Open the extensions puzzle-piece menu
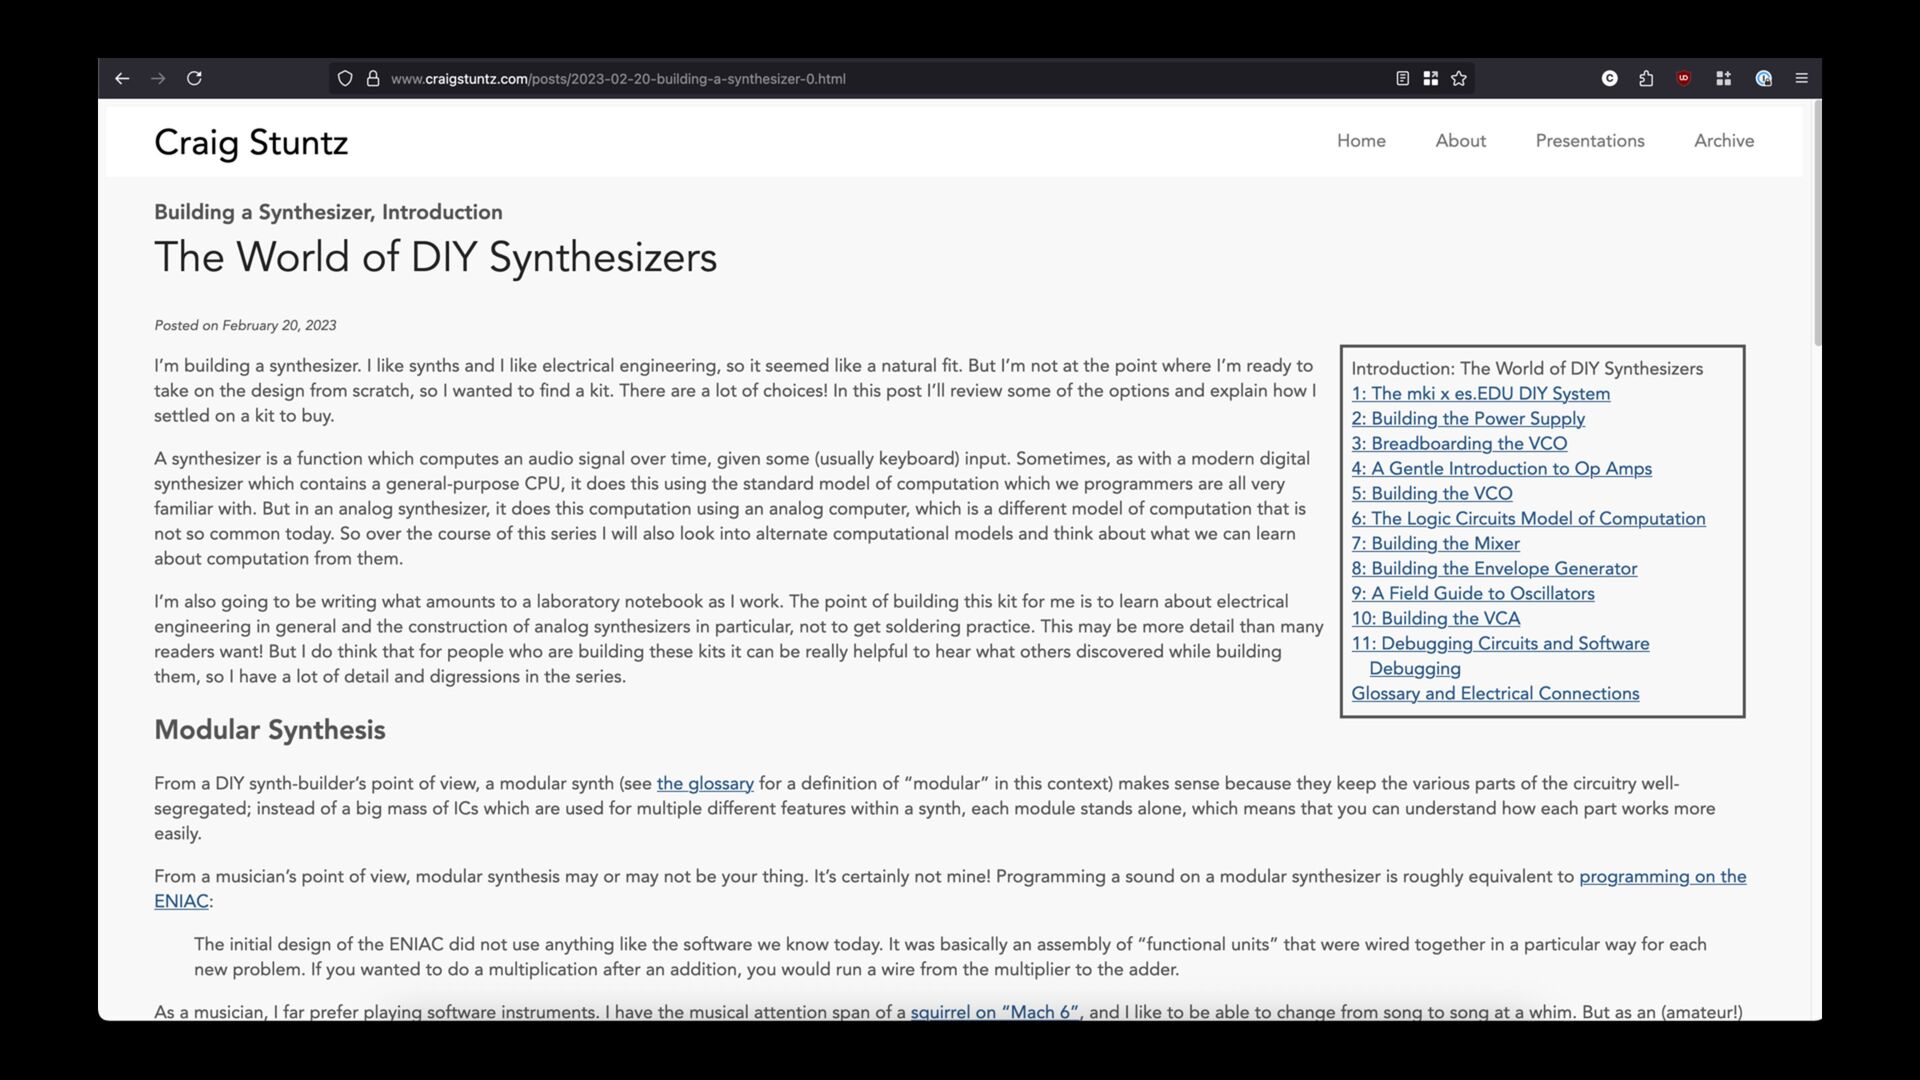Image resolution: width=1920 pixels, height=1080 pixels. (1646, 78)
